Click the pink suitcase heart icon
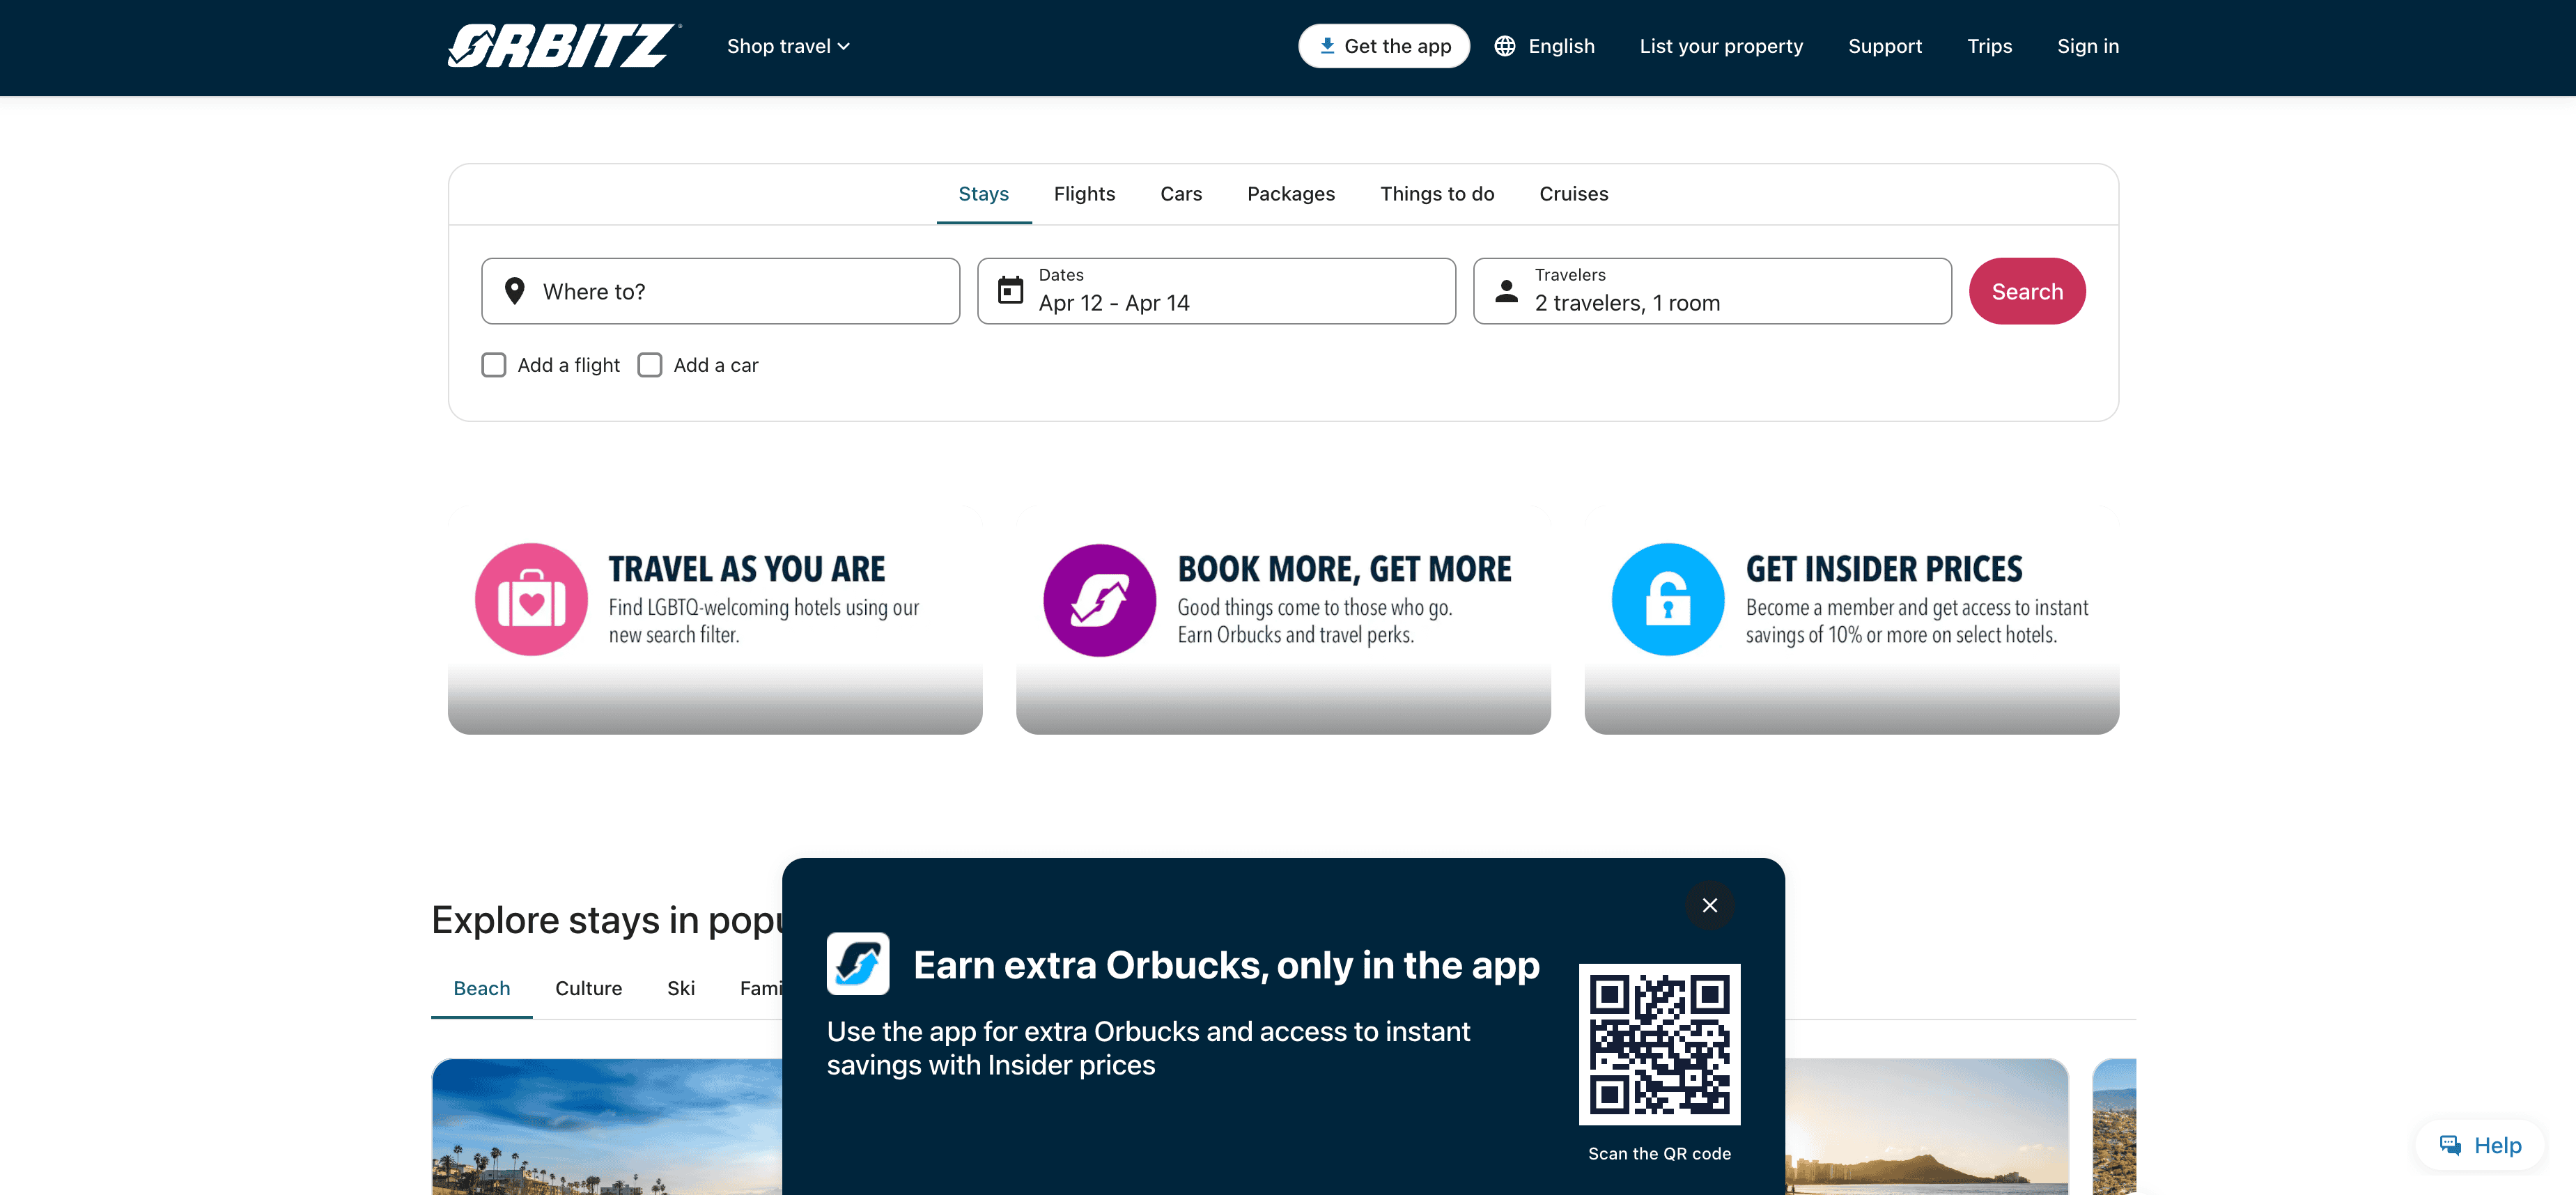The height and width of the screenshot is (1195, 2576). (531, 599)
